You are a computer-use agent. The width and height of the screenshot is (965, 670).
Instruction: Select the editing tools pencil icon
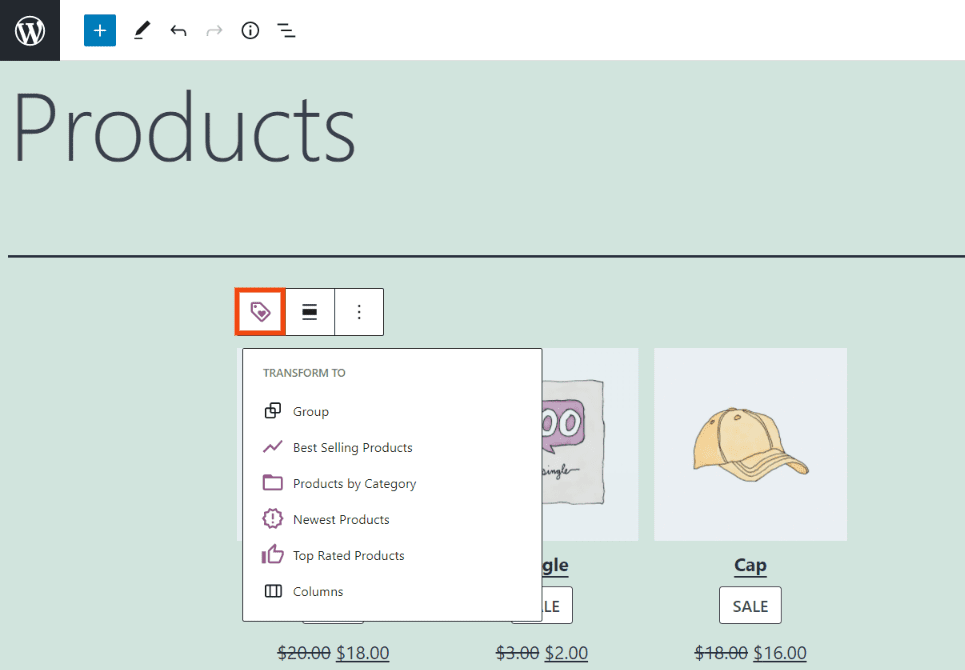coord(141,30)
